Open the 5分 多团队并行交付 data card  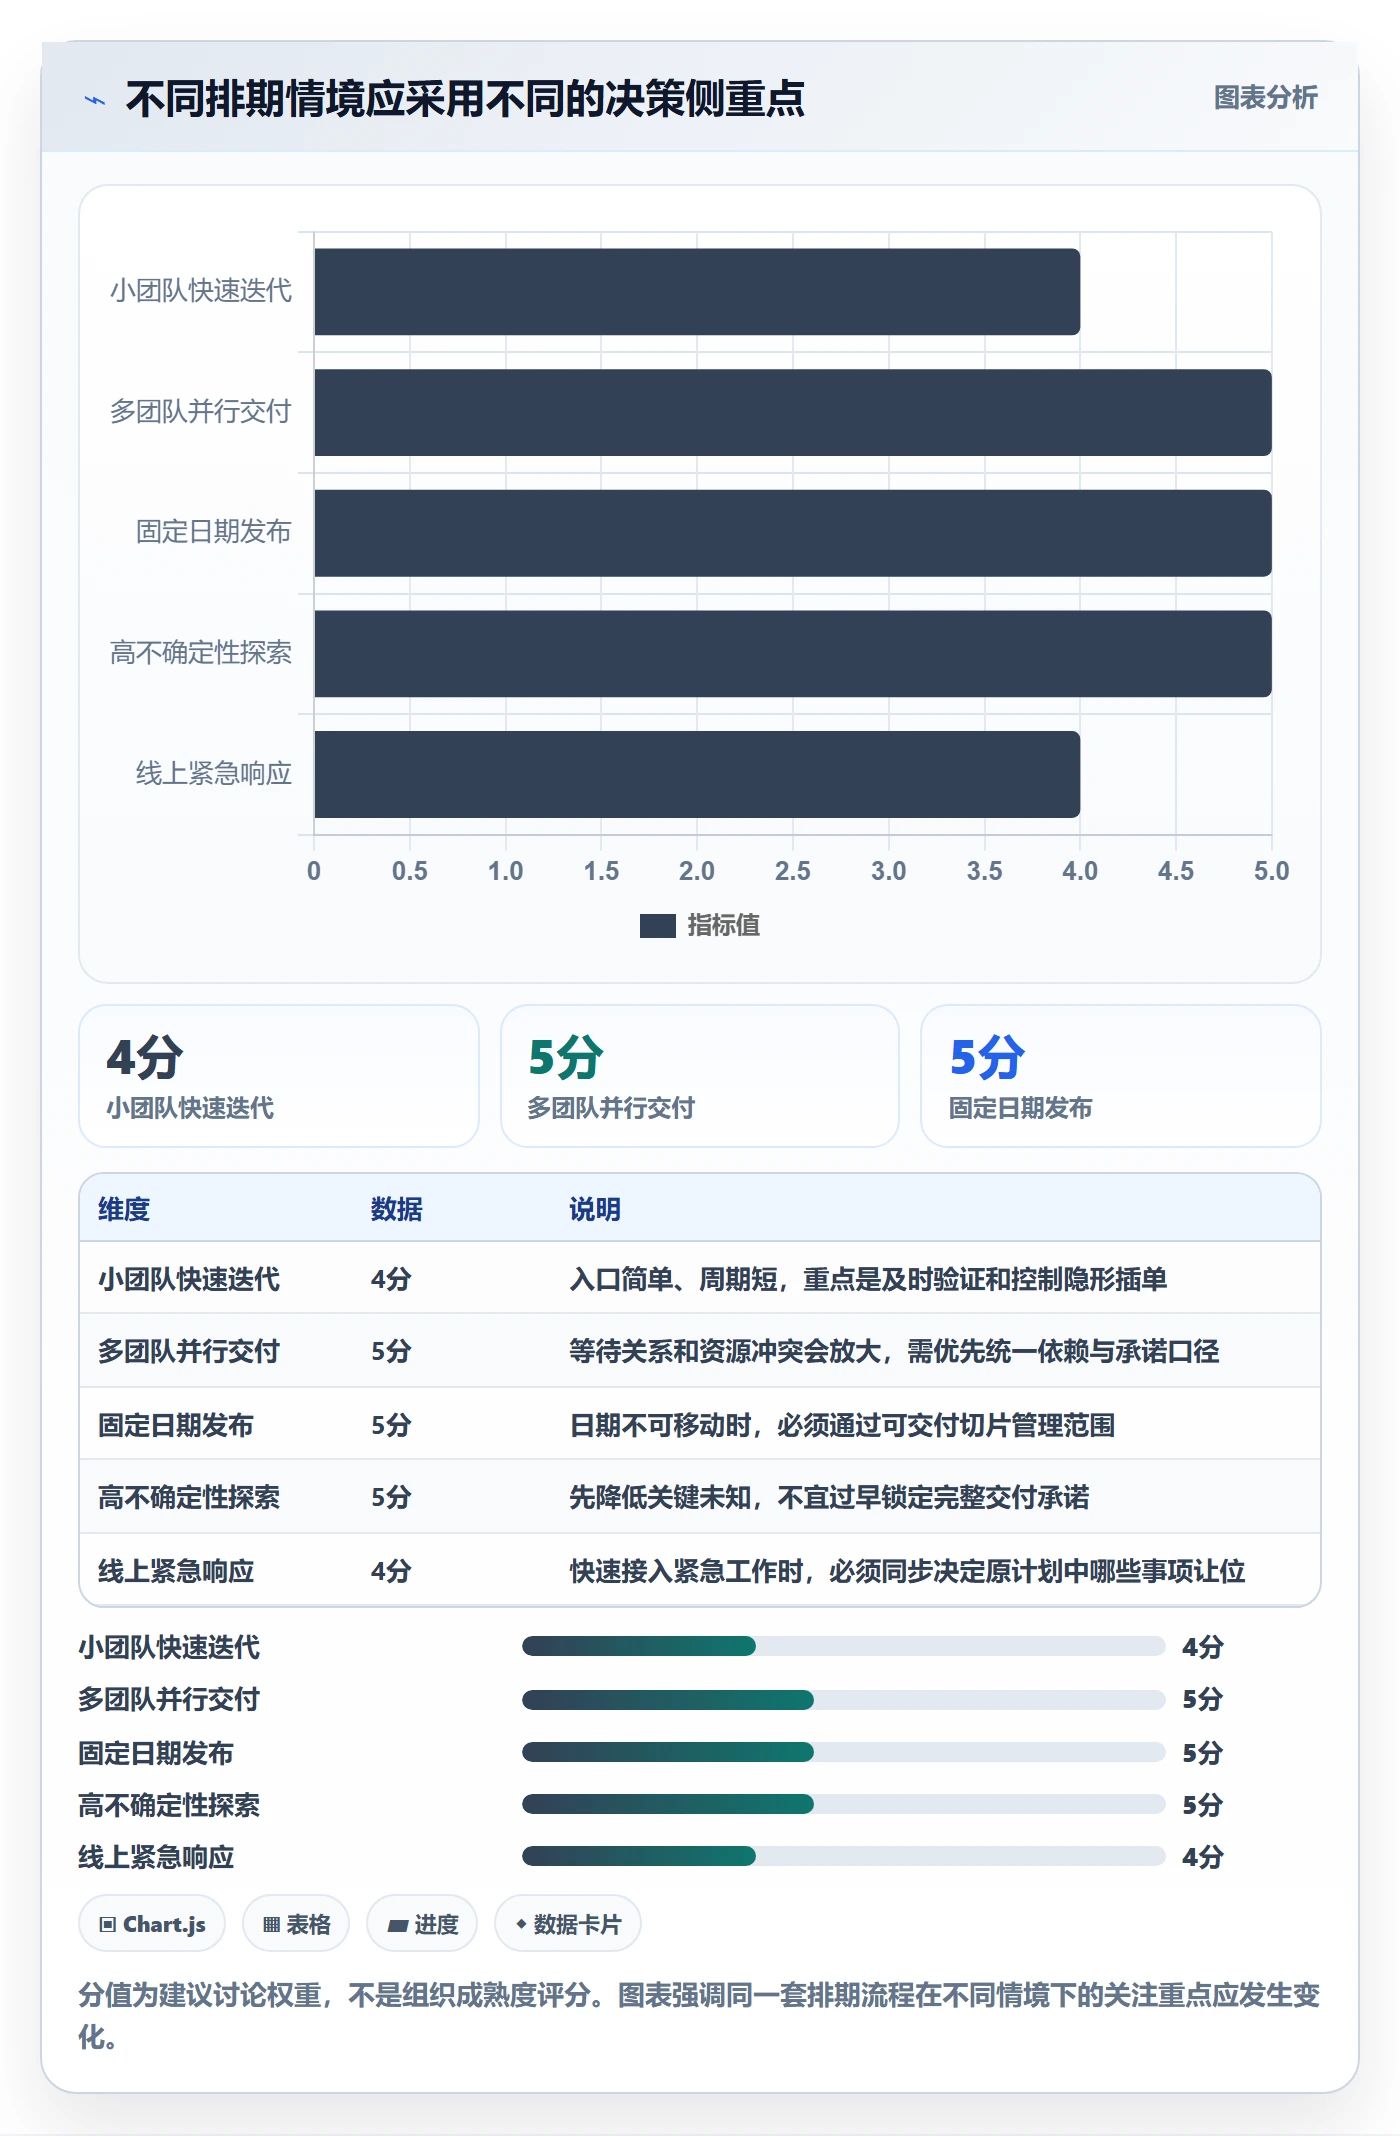700,1076
